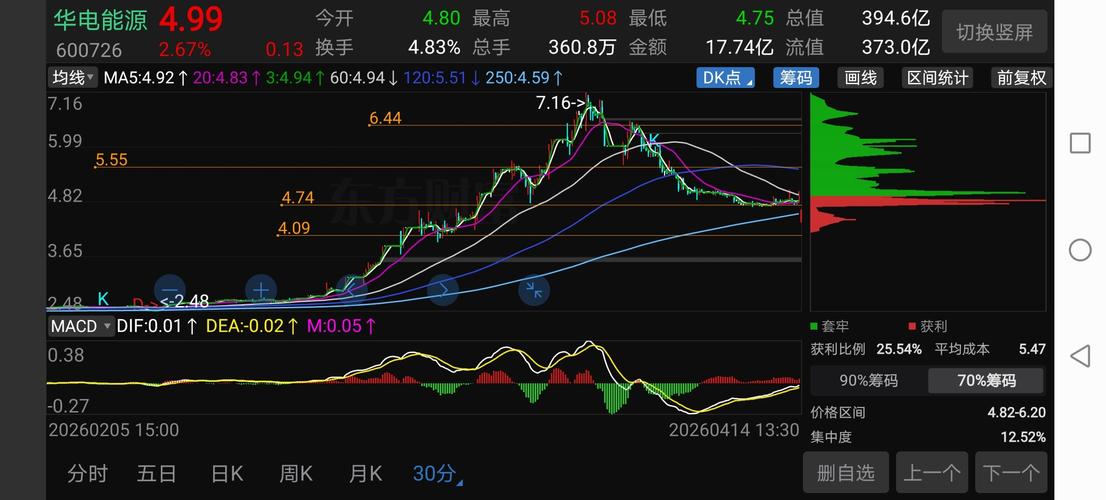The height and width of the screenshot is (500, 1106).
Task: Click the 下一个 next stock button
Action: tap(1011, 472)
